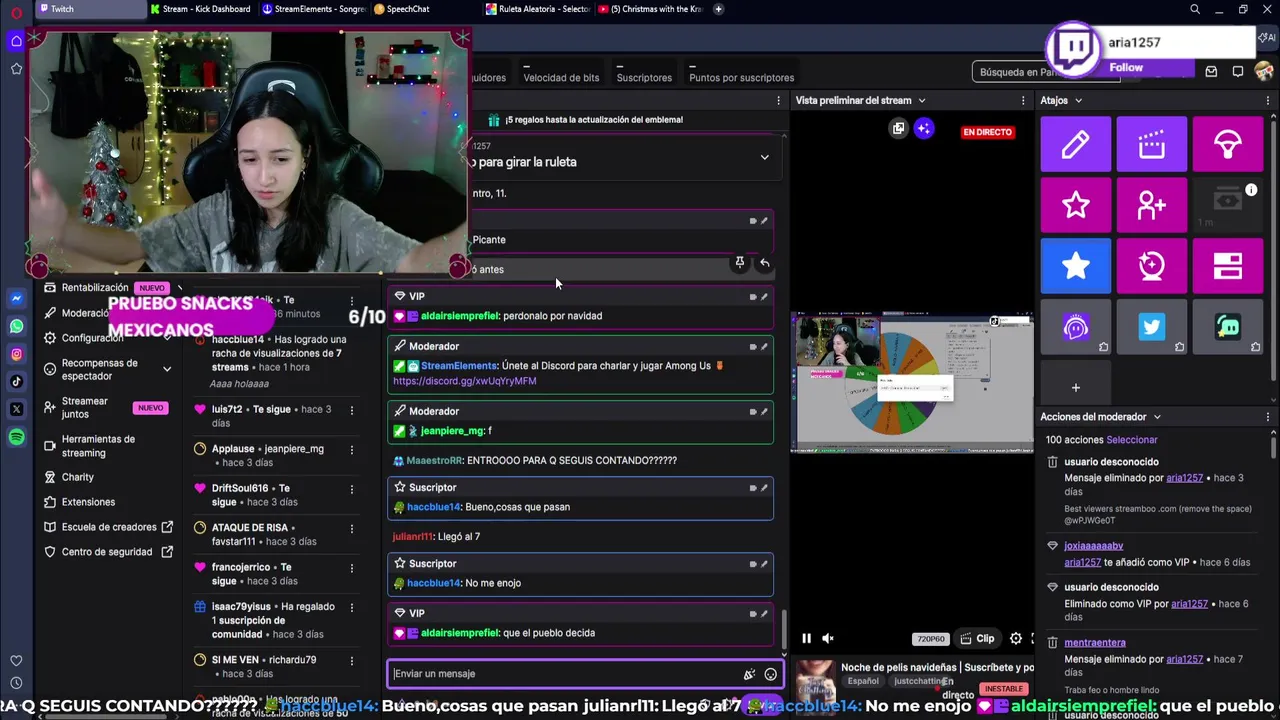Click the stacked layout shortcut tile
Screen dimensions: 1280x720
click(1227, 266)
